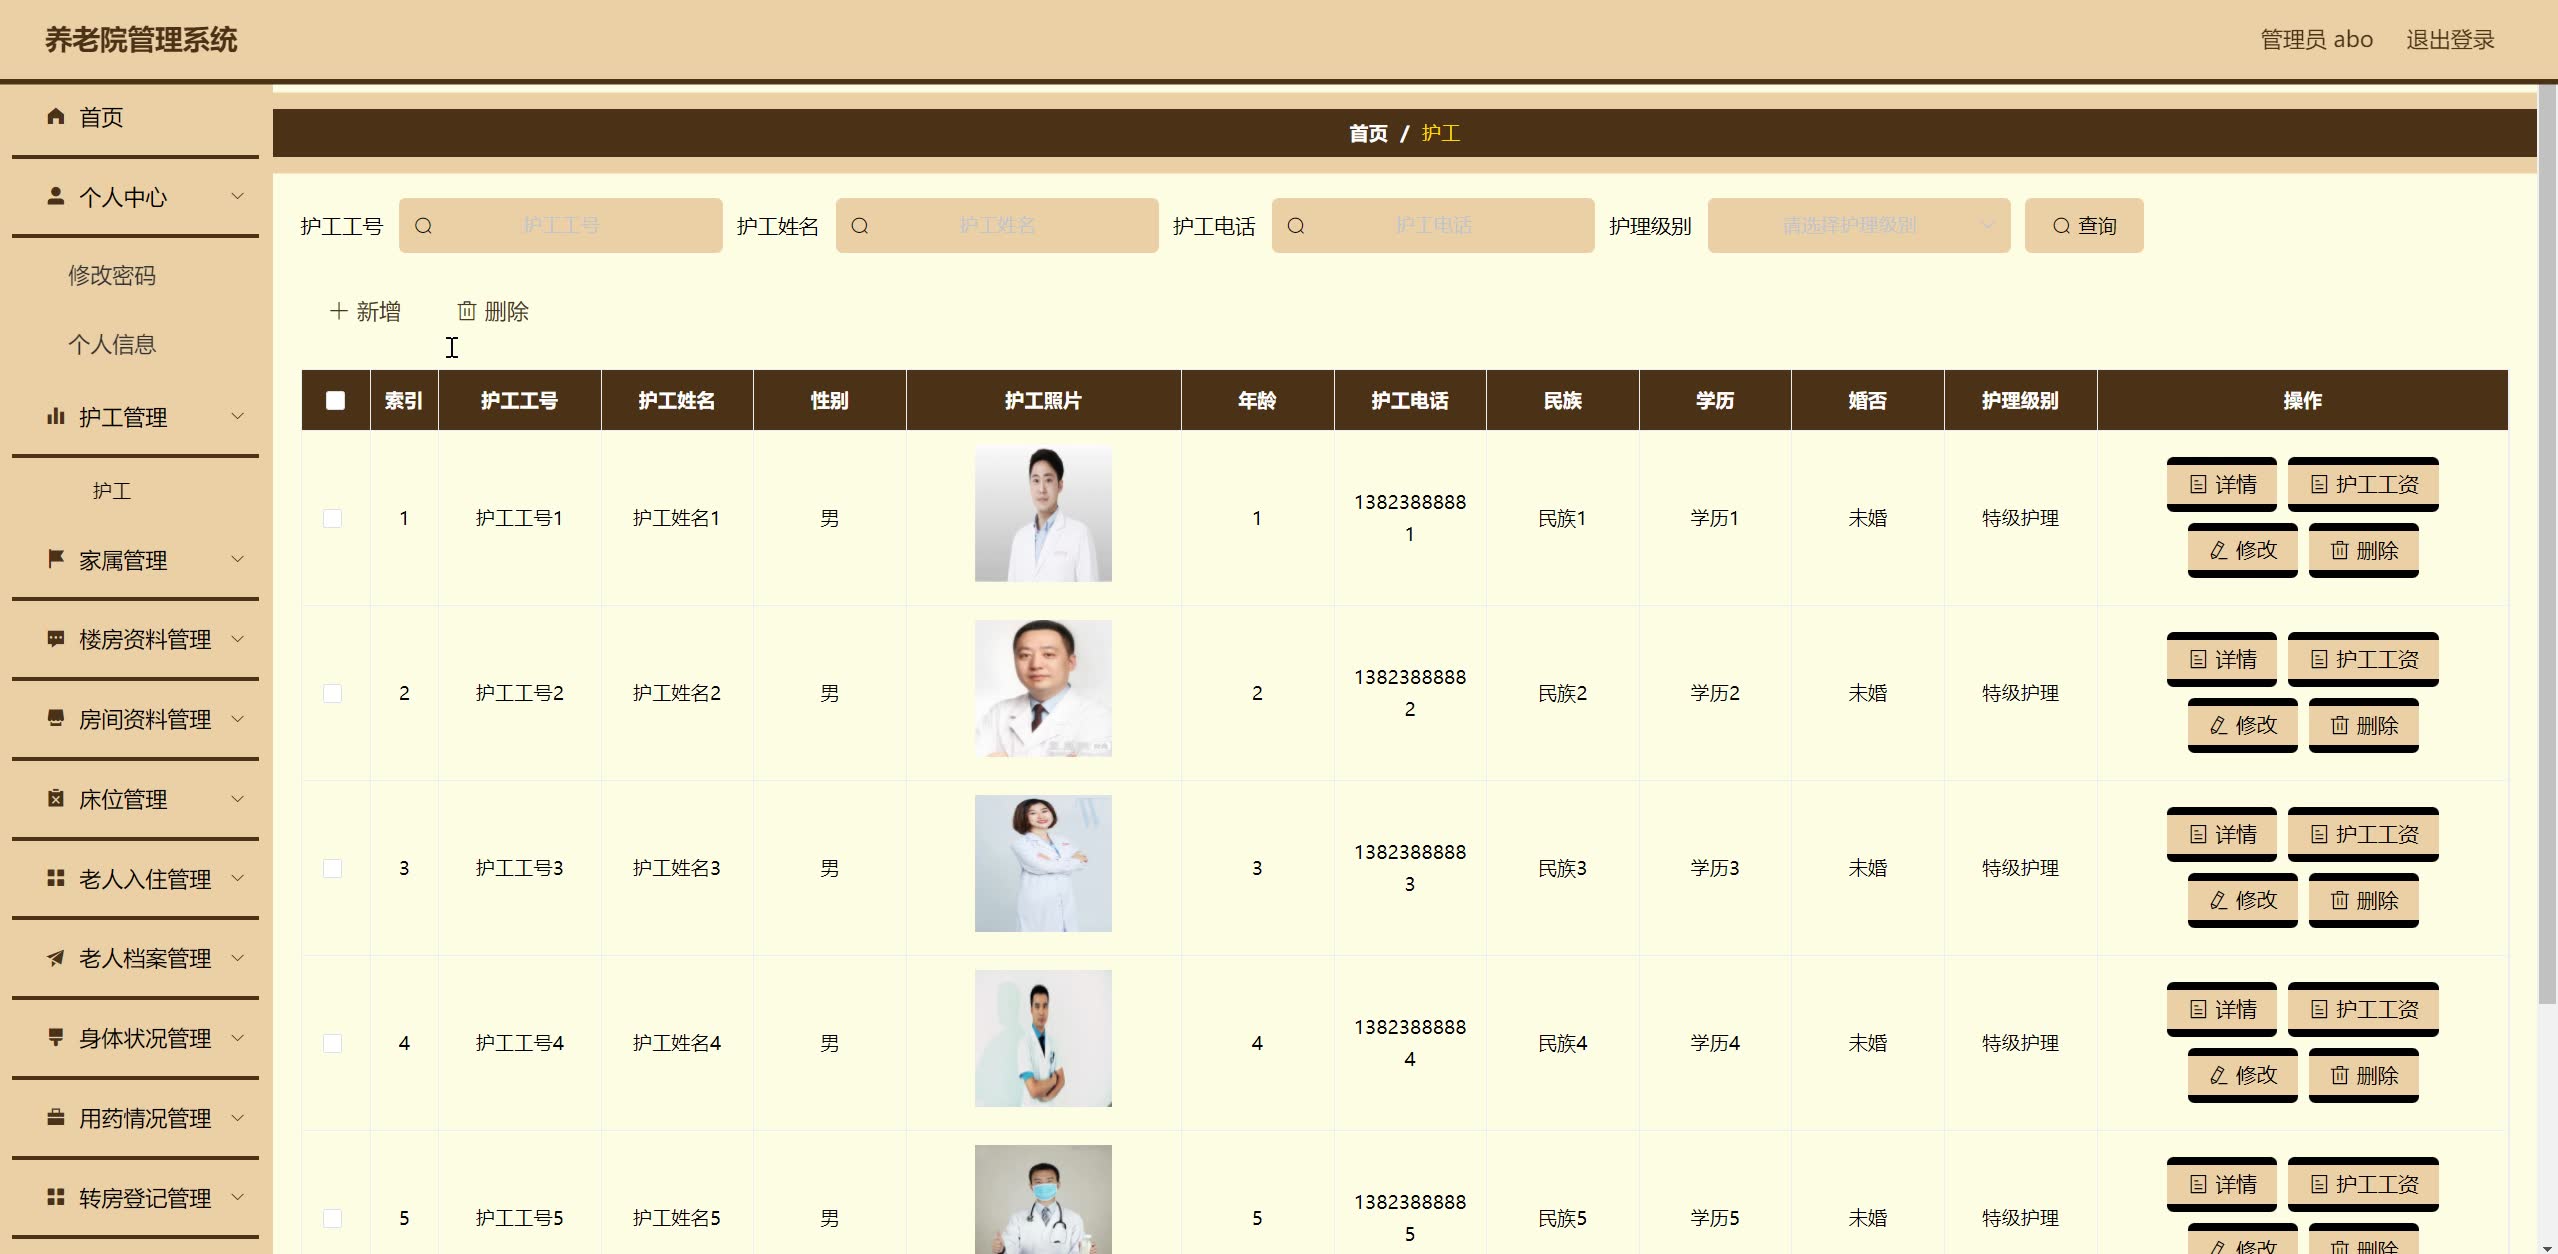Click 退出登录 in the header
The width and height of the screenshot is (2558, 1254).
coord(2449,40)
